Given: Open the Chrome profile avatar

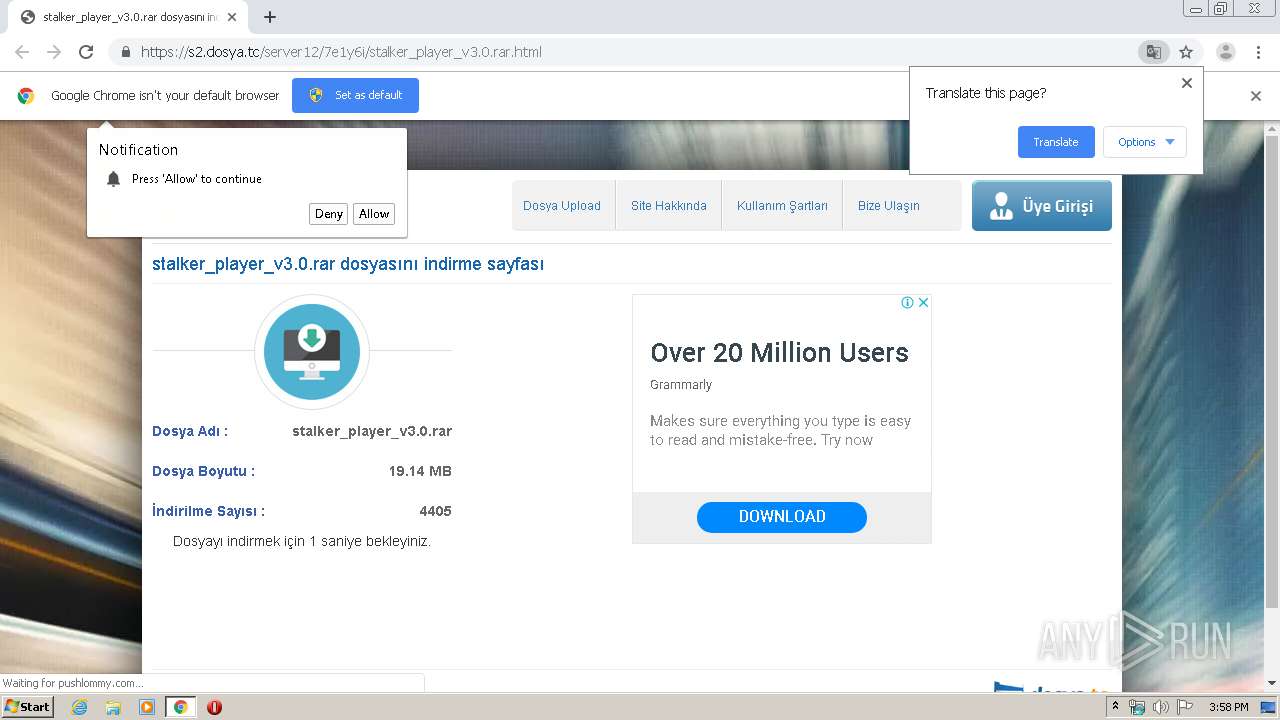Looking at the screenshot, I should pos(1225,52).
